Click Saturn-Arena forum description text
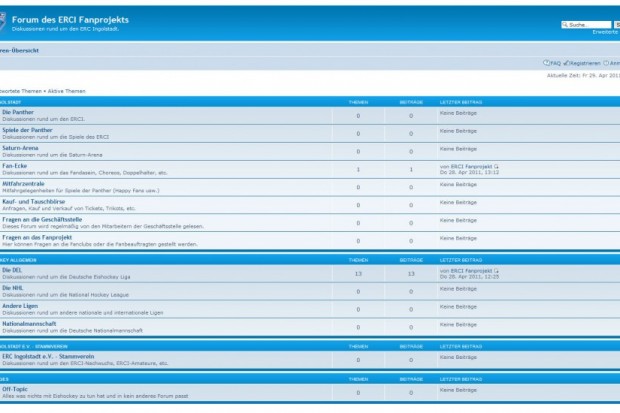Viewport: 620px width, 413px height. pos(52,155)
